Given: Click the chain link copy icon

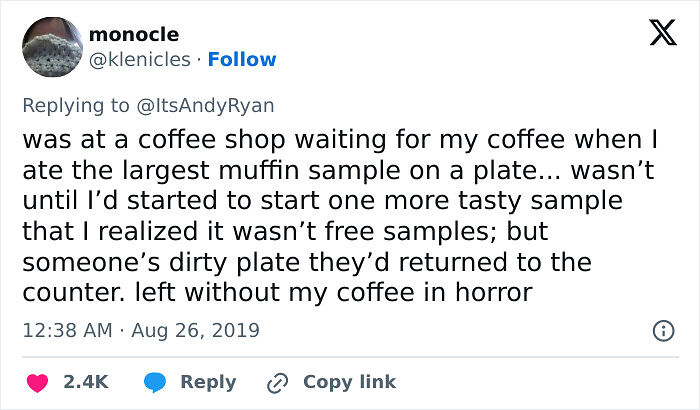Looking at the screenshot, I should (x=276, y=382).
